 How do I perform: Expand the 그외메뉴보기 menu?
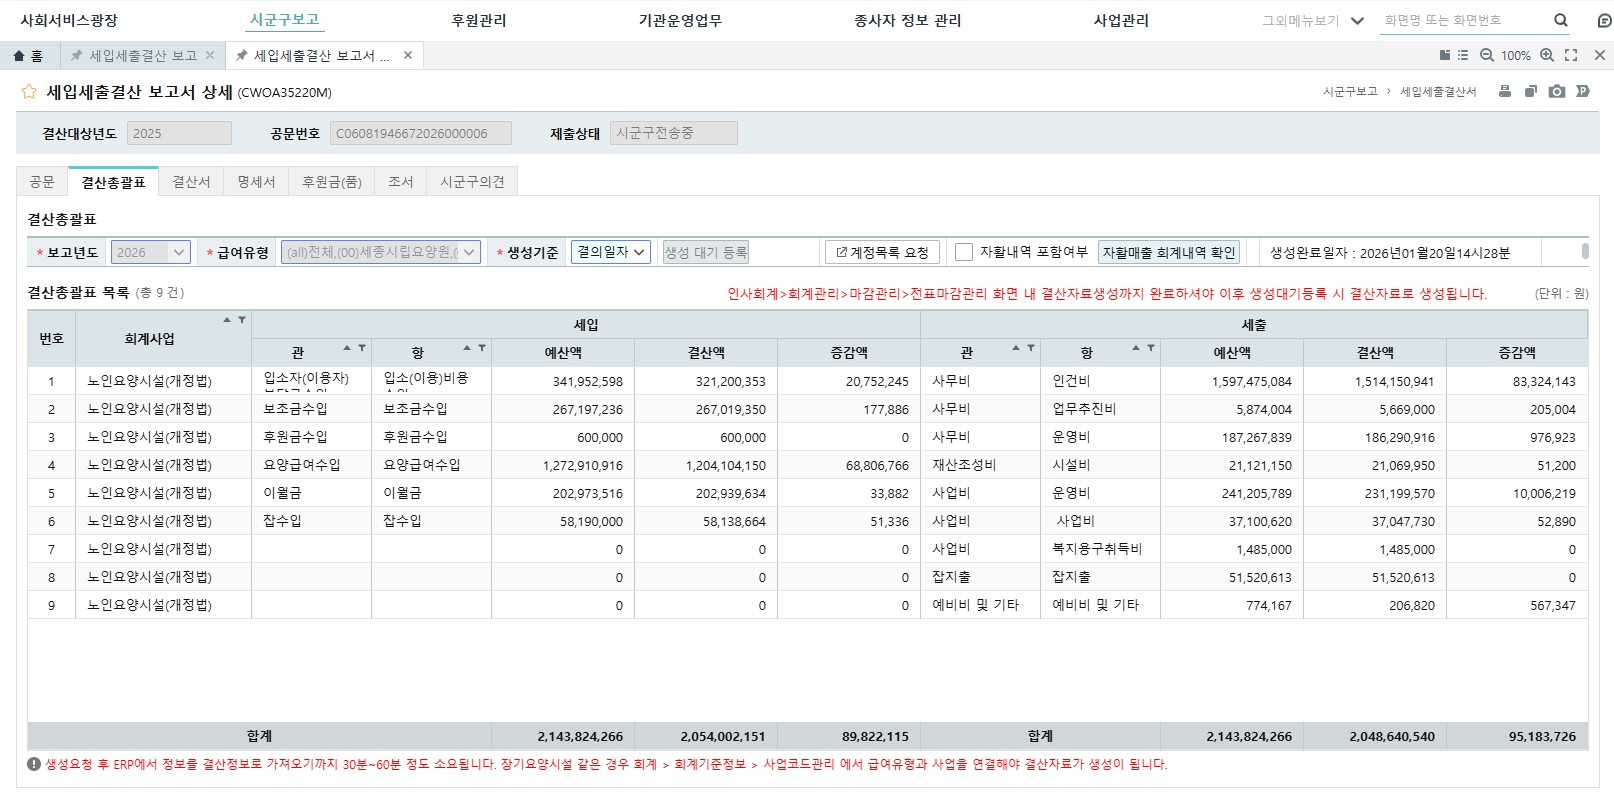[1357, 20]
